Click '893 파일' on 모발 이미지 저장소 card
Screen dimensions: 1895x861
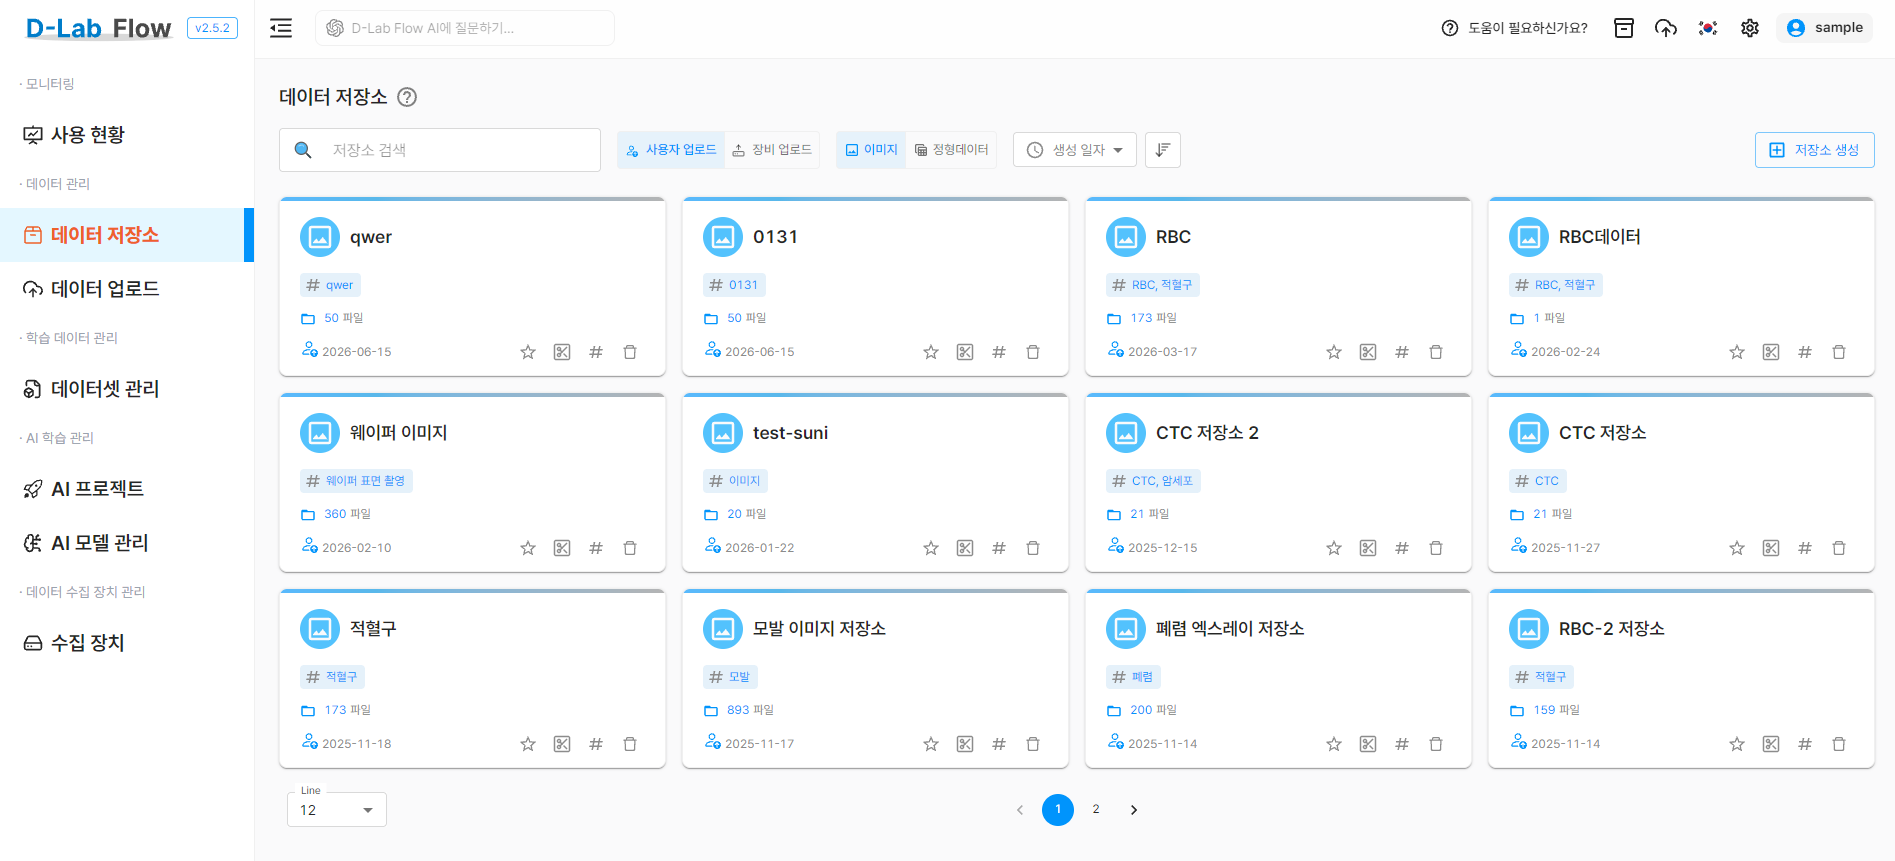(x=750, y=710)
